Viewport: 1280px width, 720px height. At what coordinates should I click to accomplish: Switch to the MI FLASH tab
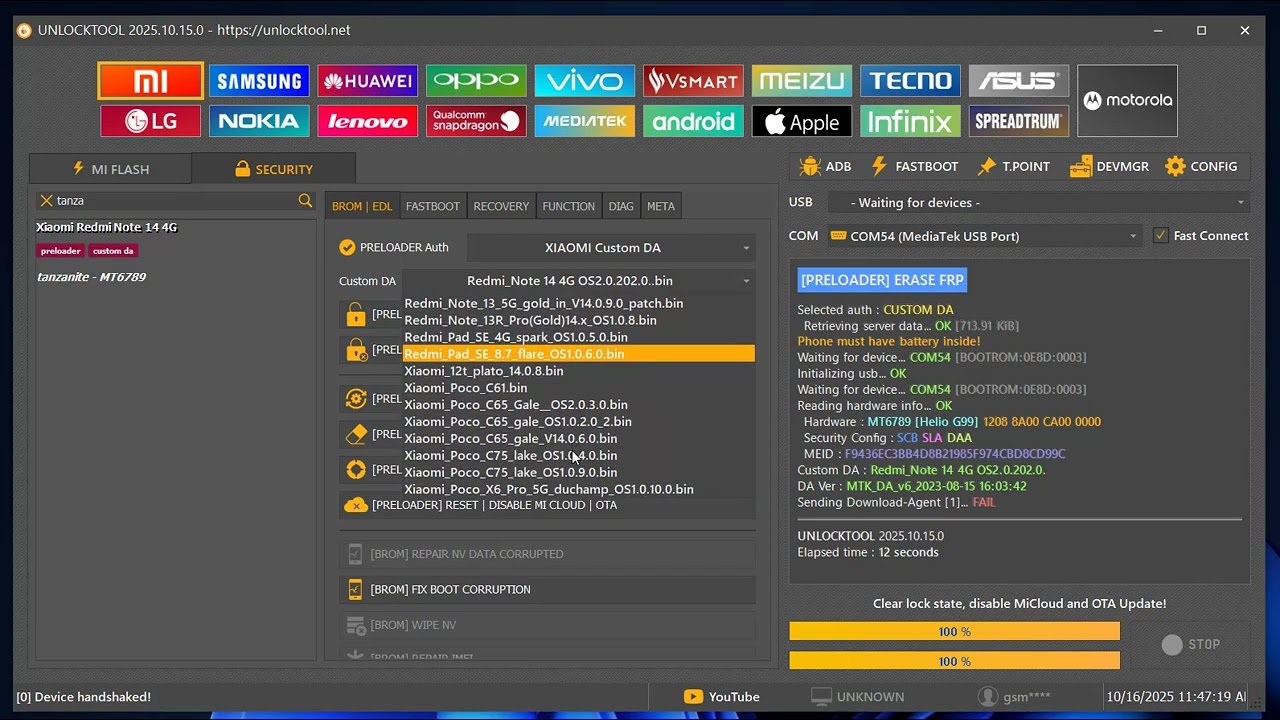[x=110, y=169]
